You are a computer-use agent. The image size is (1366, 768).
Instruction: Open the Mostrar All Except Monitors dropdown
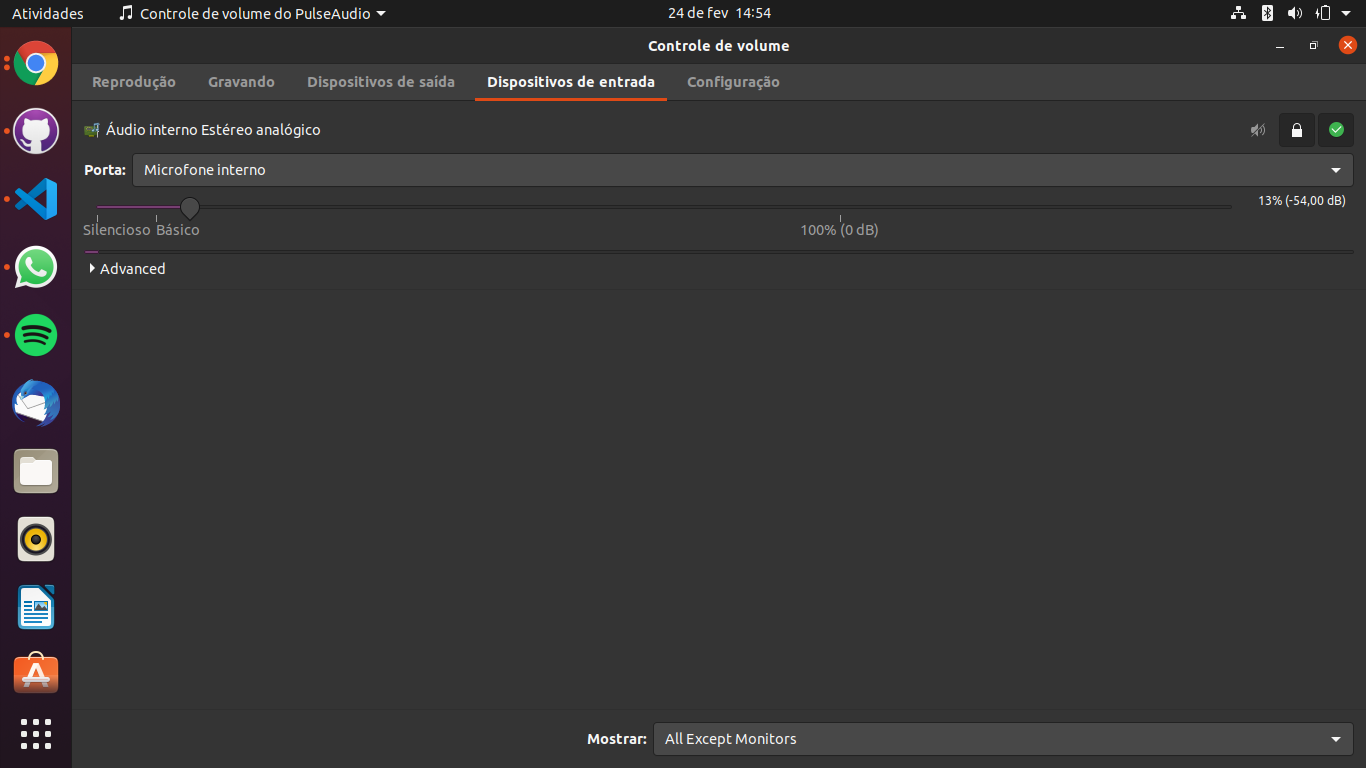tap(1002, 739)
